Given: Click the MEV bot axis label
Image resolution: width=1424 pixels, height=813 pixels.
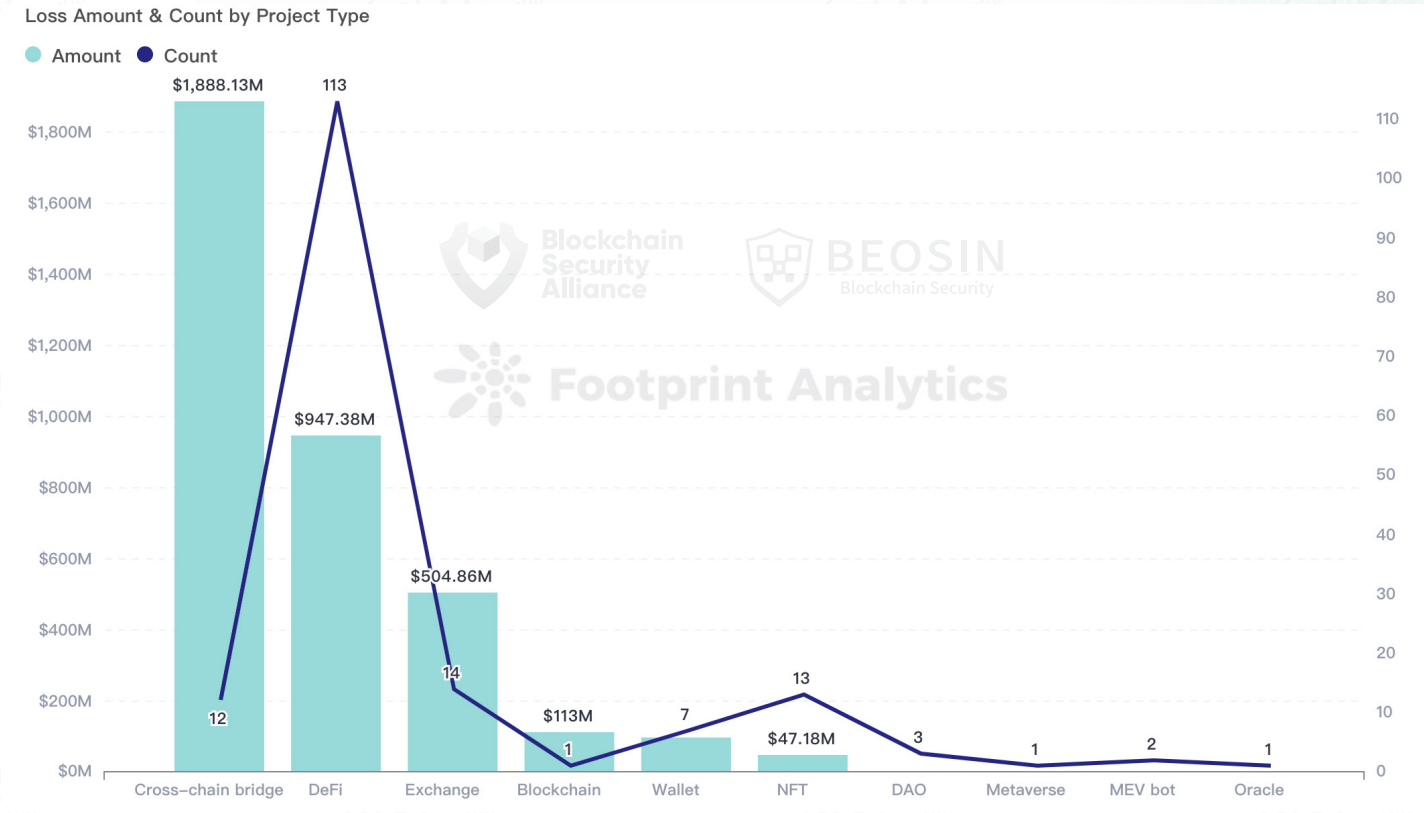Looking at the screenshot, I should click(x=1142, y=789).
